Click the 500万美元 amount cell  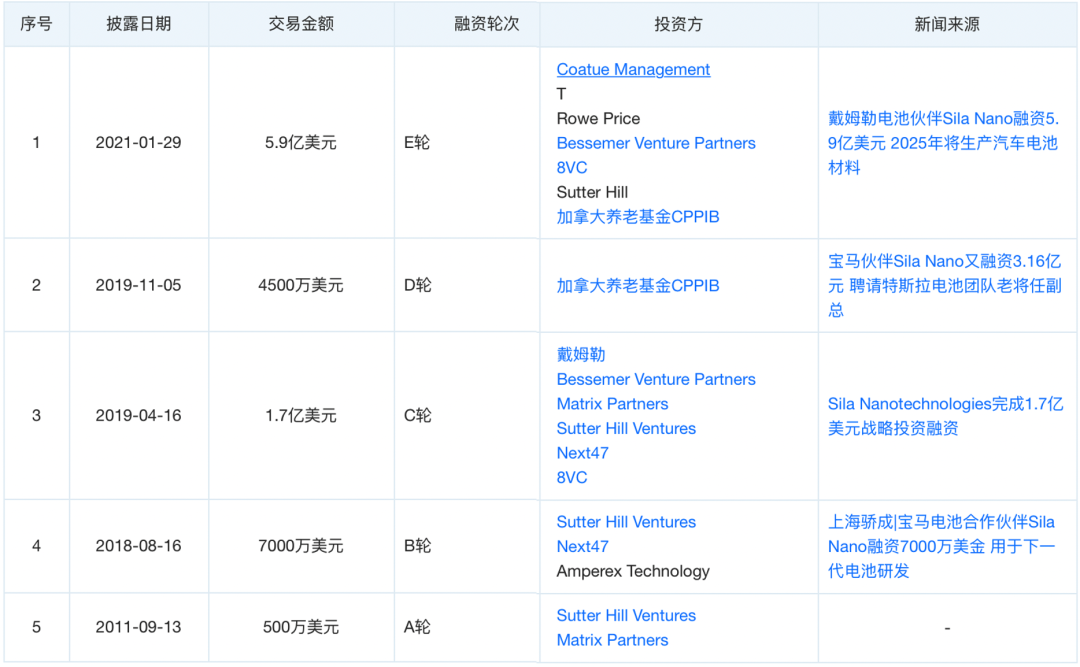[301, 627]
